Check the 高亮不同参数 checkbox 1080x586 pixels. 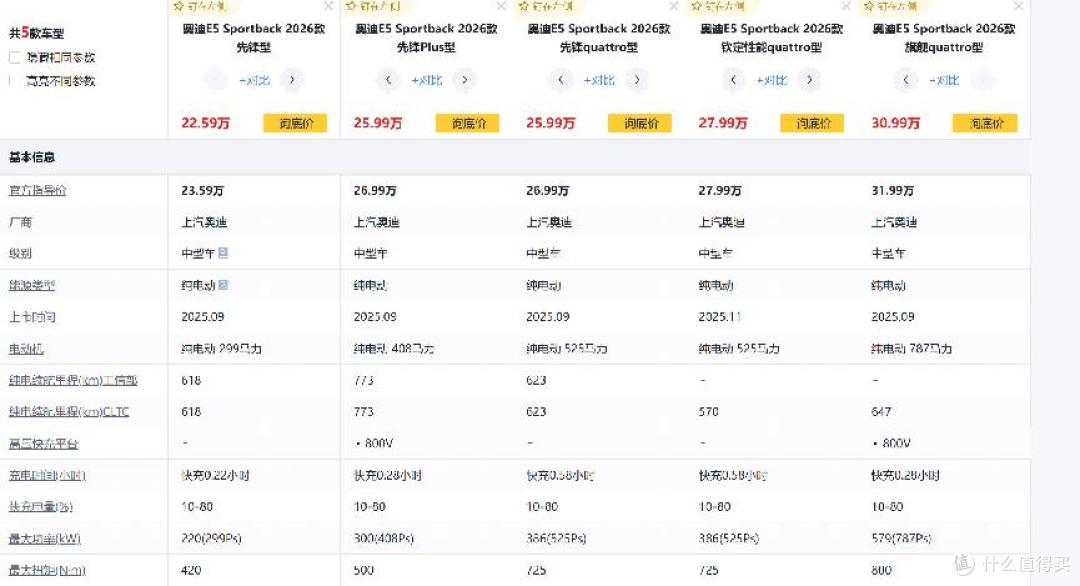pos(14,81)
